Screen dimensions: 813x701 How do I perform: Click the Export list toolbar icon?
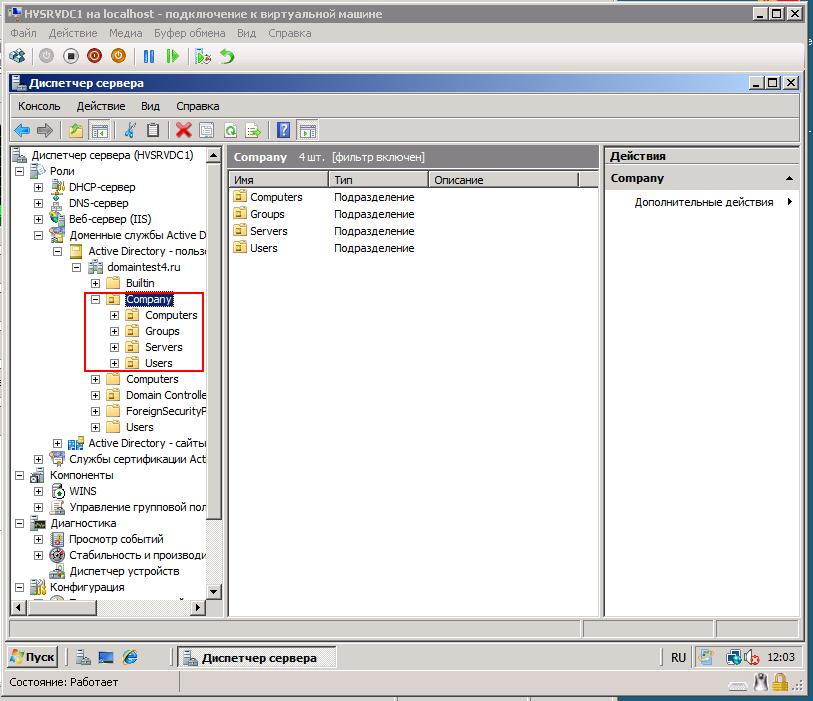[254, 130]
